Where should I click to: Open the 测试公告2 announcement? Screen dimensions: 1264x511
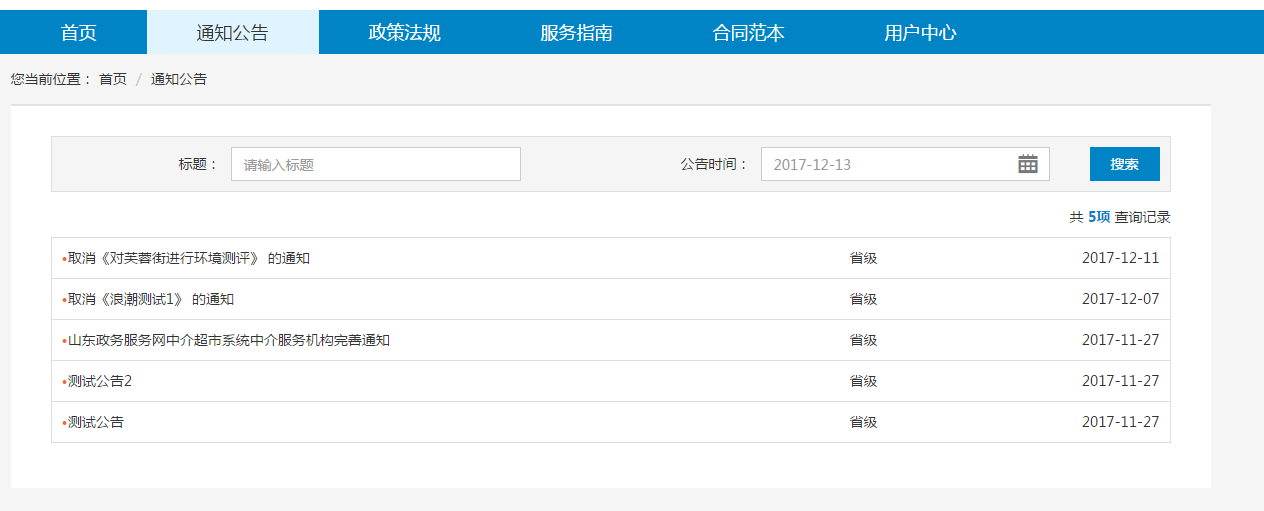click(x=100, y=381)
